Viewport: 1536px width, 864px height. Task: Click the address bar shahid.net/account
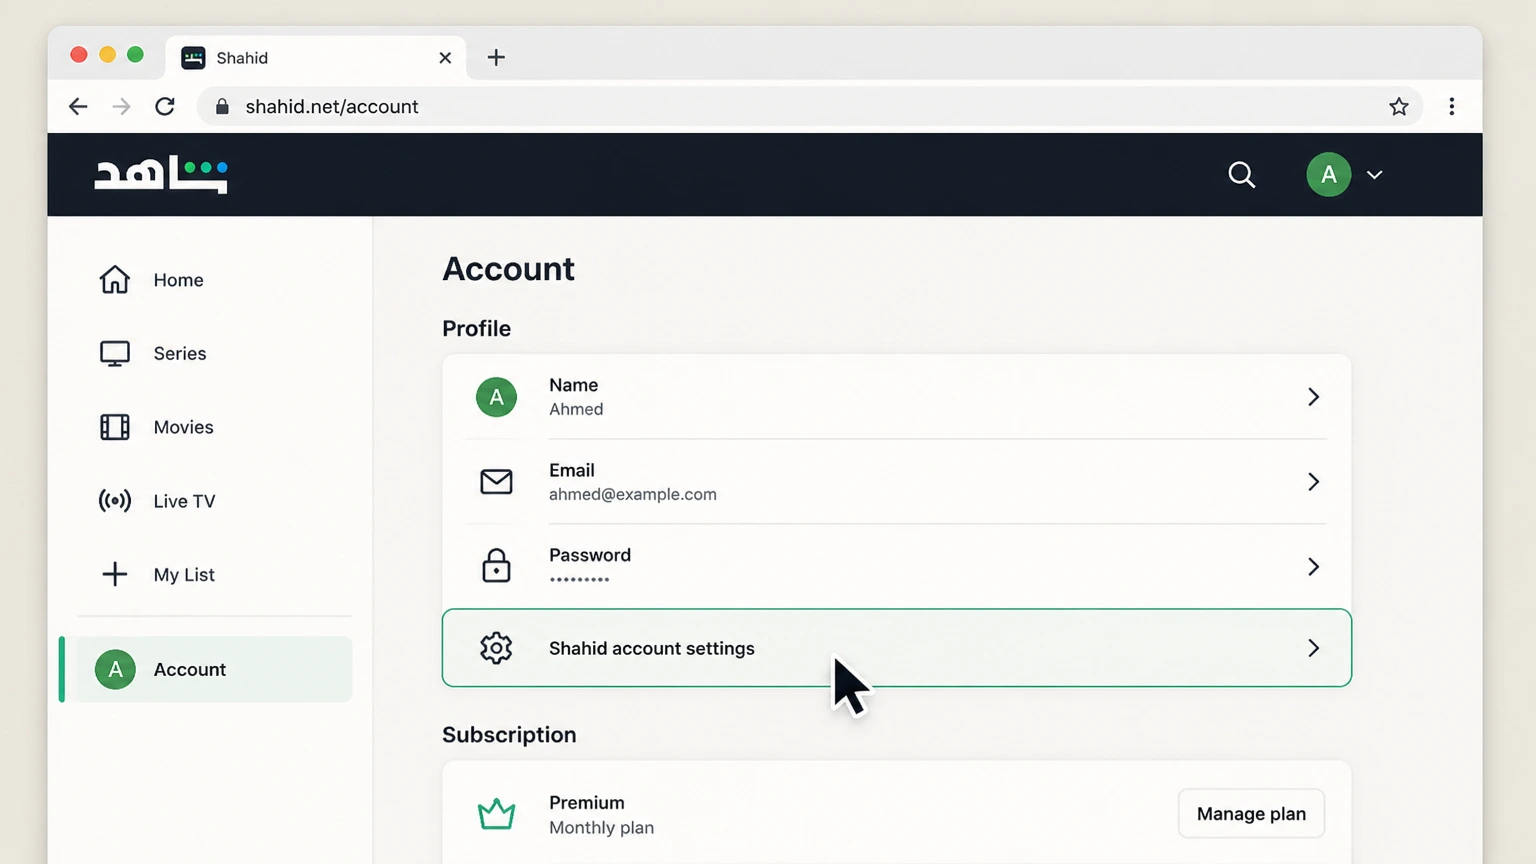[x=810, y=106]
